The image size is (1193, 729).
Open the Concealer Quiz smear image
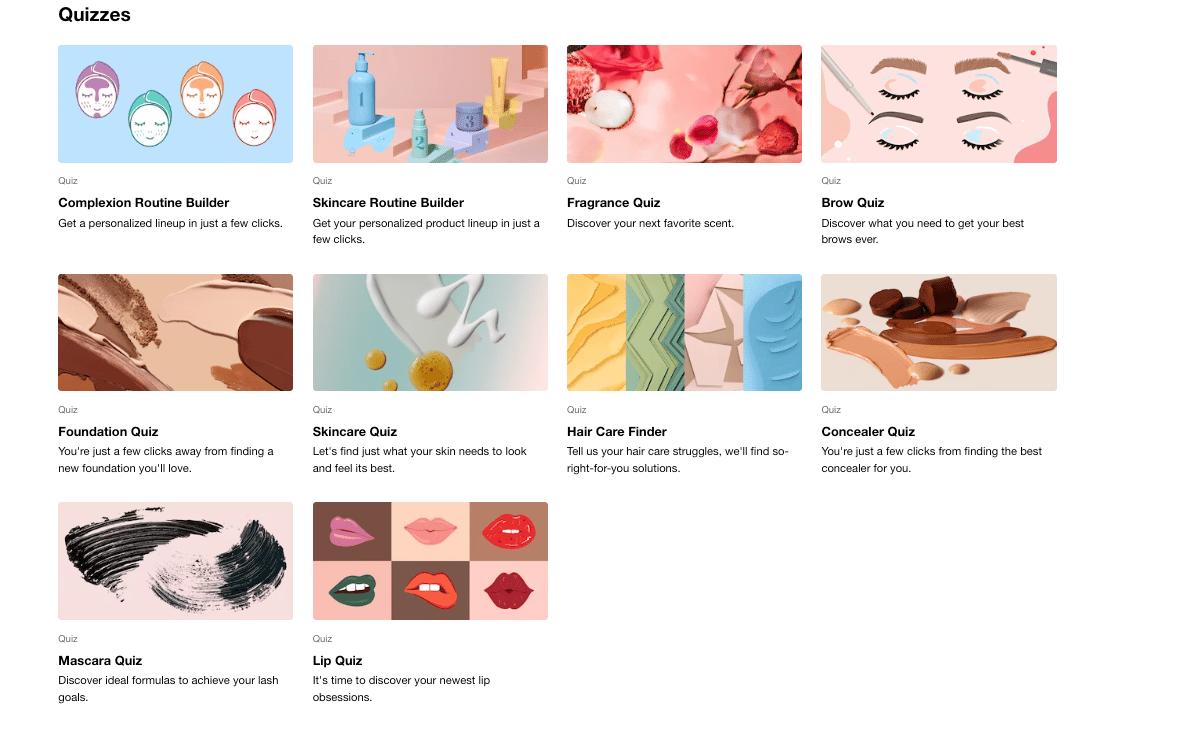[x=939, y=333]
